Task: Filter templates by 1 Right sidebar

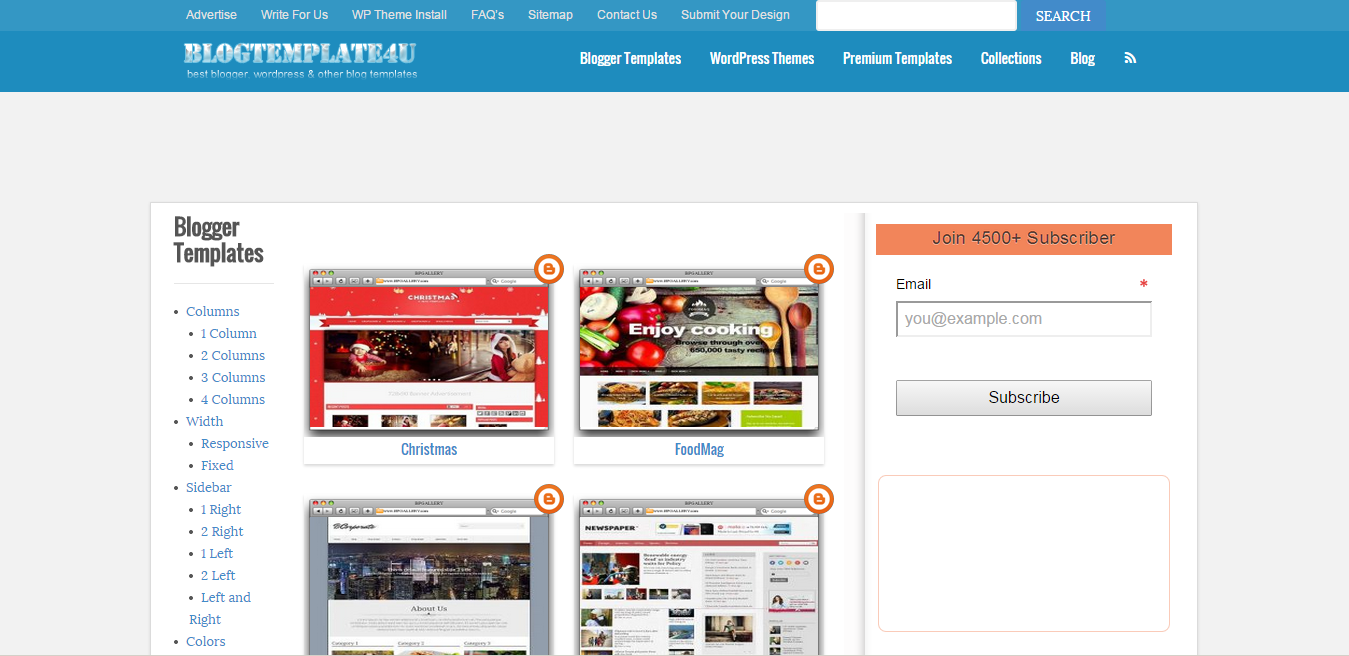Action: point(221,509)
